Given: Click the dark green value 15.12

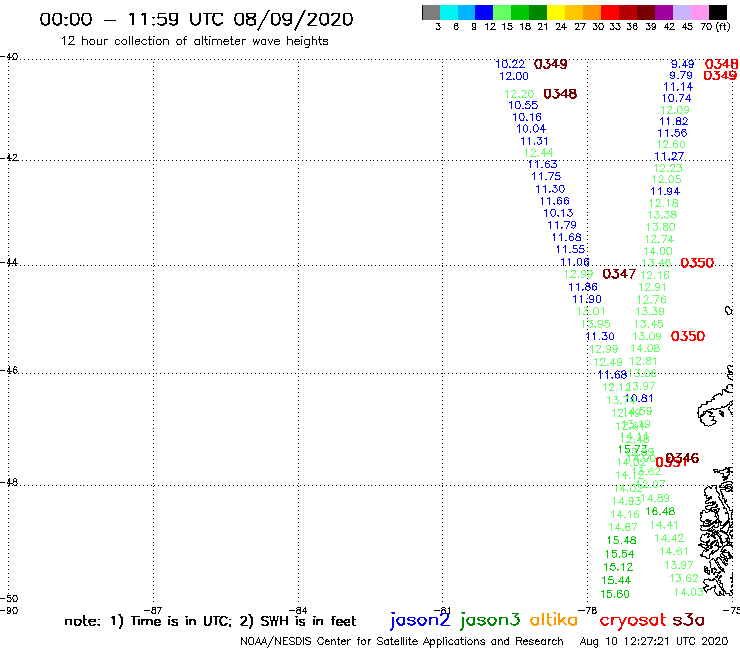Looking at the screenshot, I should pos(618,567).
